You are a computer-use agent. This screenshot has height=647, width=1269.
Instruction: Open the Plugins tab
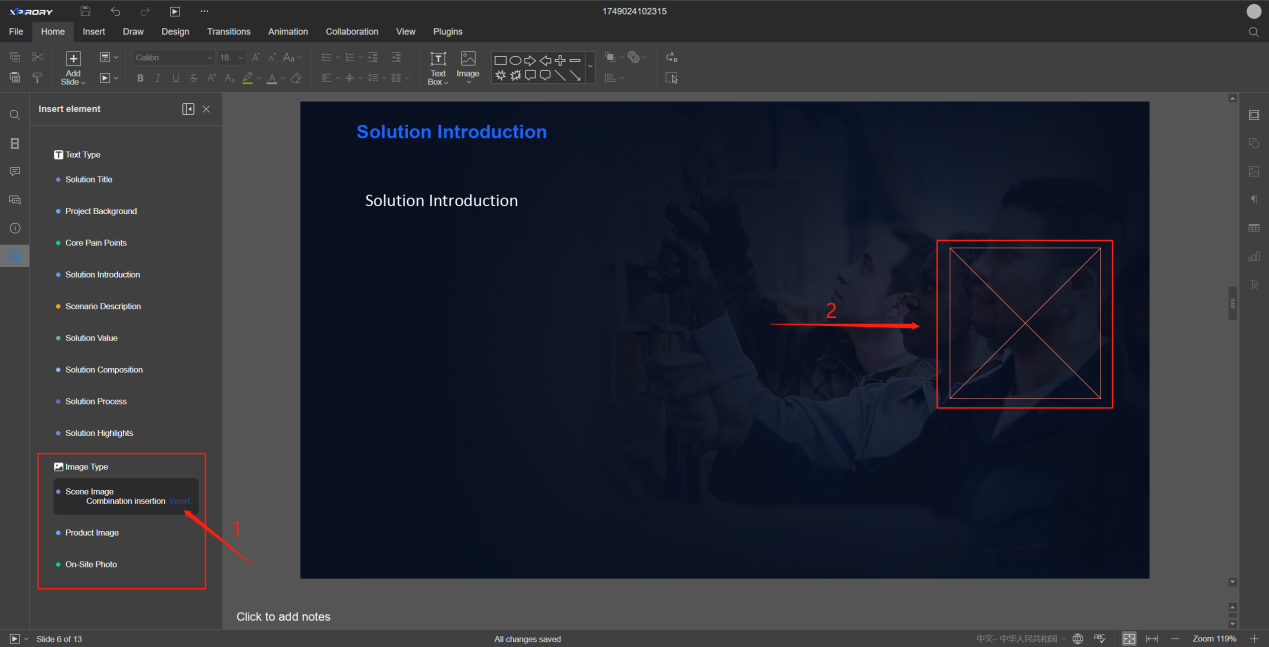(x=448, y=32)
